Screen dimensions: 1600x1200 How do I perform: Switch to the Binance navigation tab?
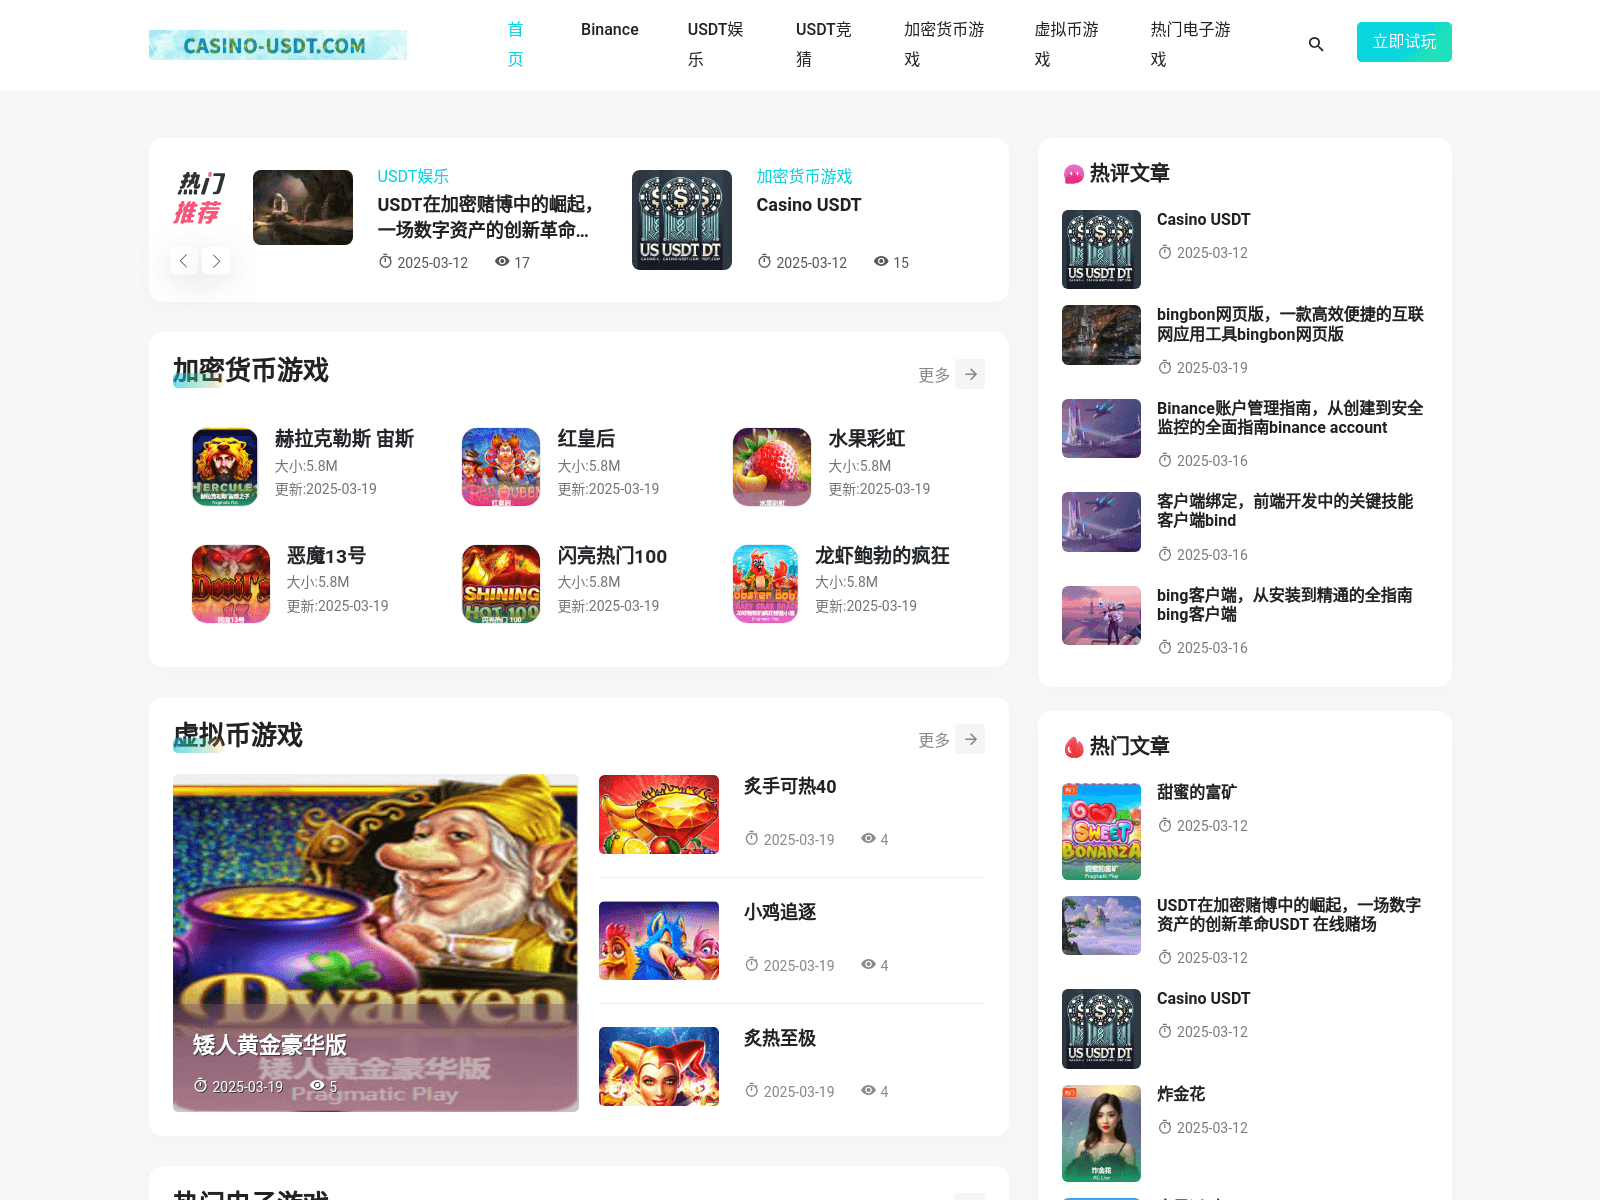coord(610,30)
